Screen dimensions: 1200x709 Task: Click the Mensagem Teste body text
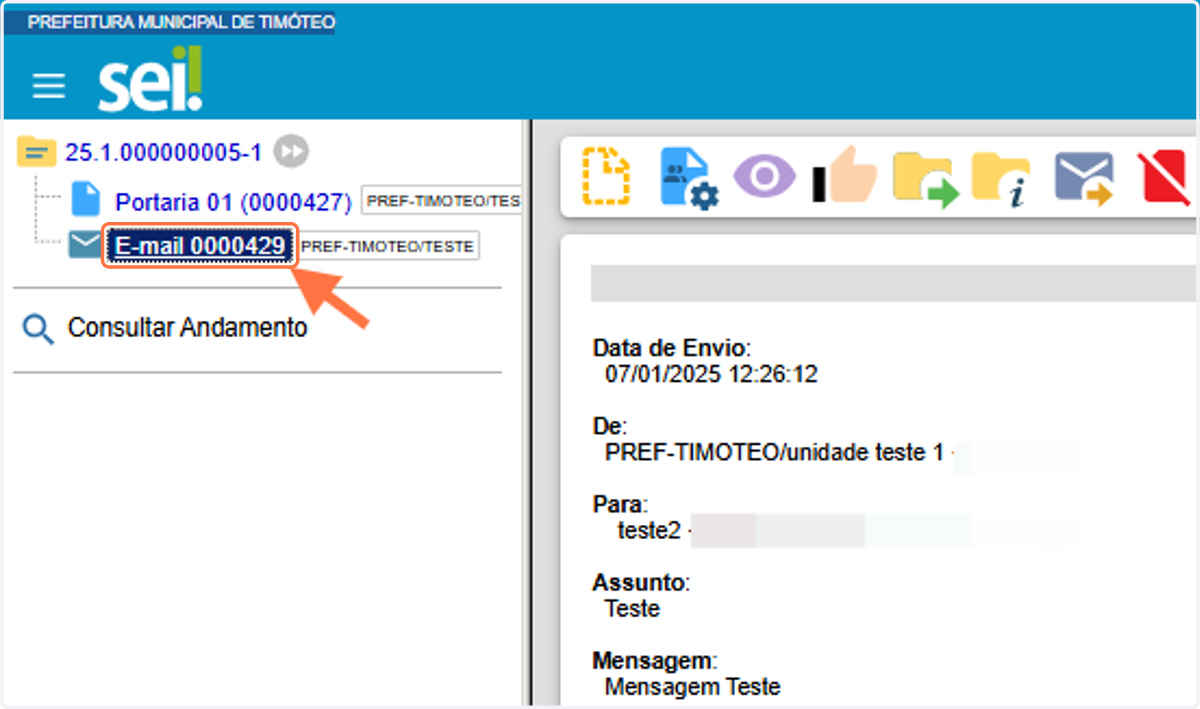[x=692, y=687]
